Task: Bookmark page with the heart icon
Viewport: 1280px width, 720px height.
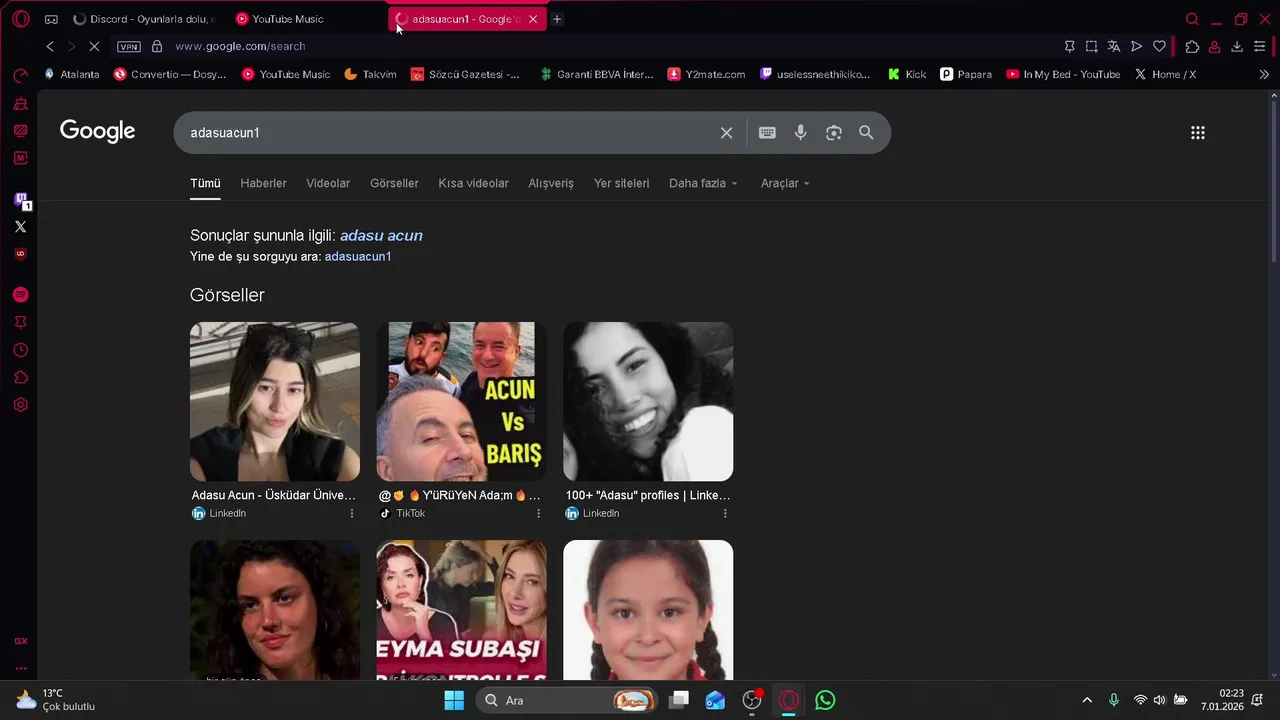Action: click(1159, 46)
